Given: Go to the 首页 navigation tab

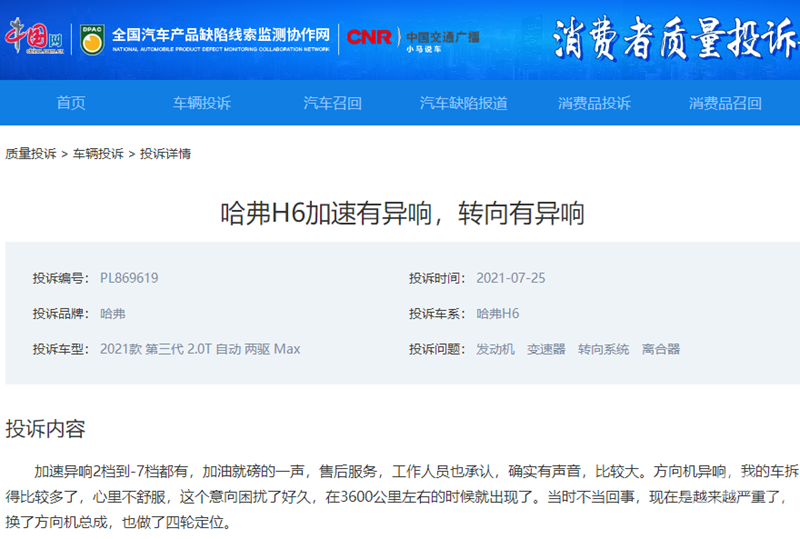Looking at the screenshot, I should [x=71, y=103].
